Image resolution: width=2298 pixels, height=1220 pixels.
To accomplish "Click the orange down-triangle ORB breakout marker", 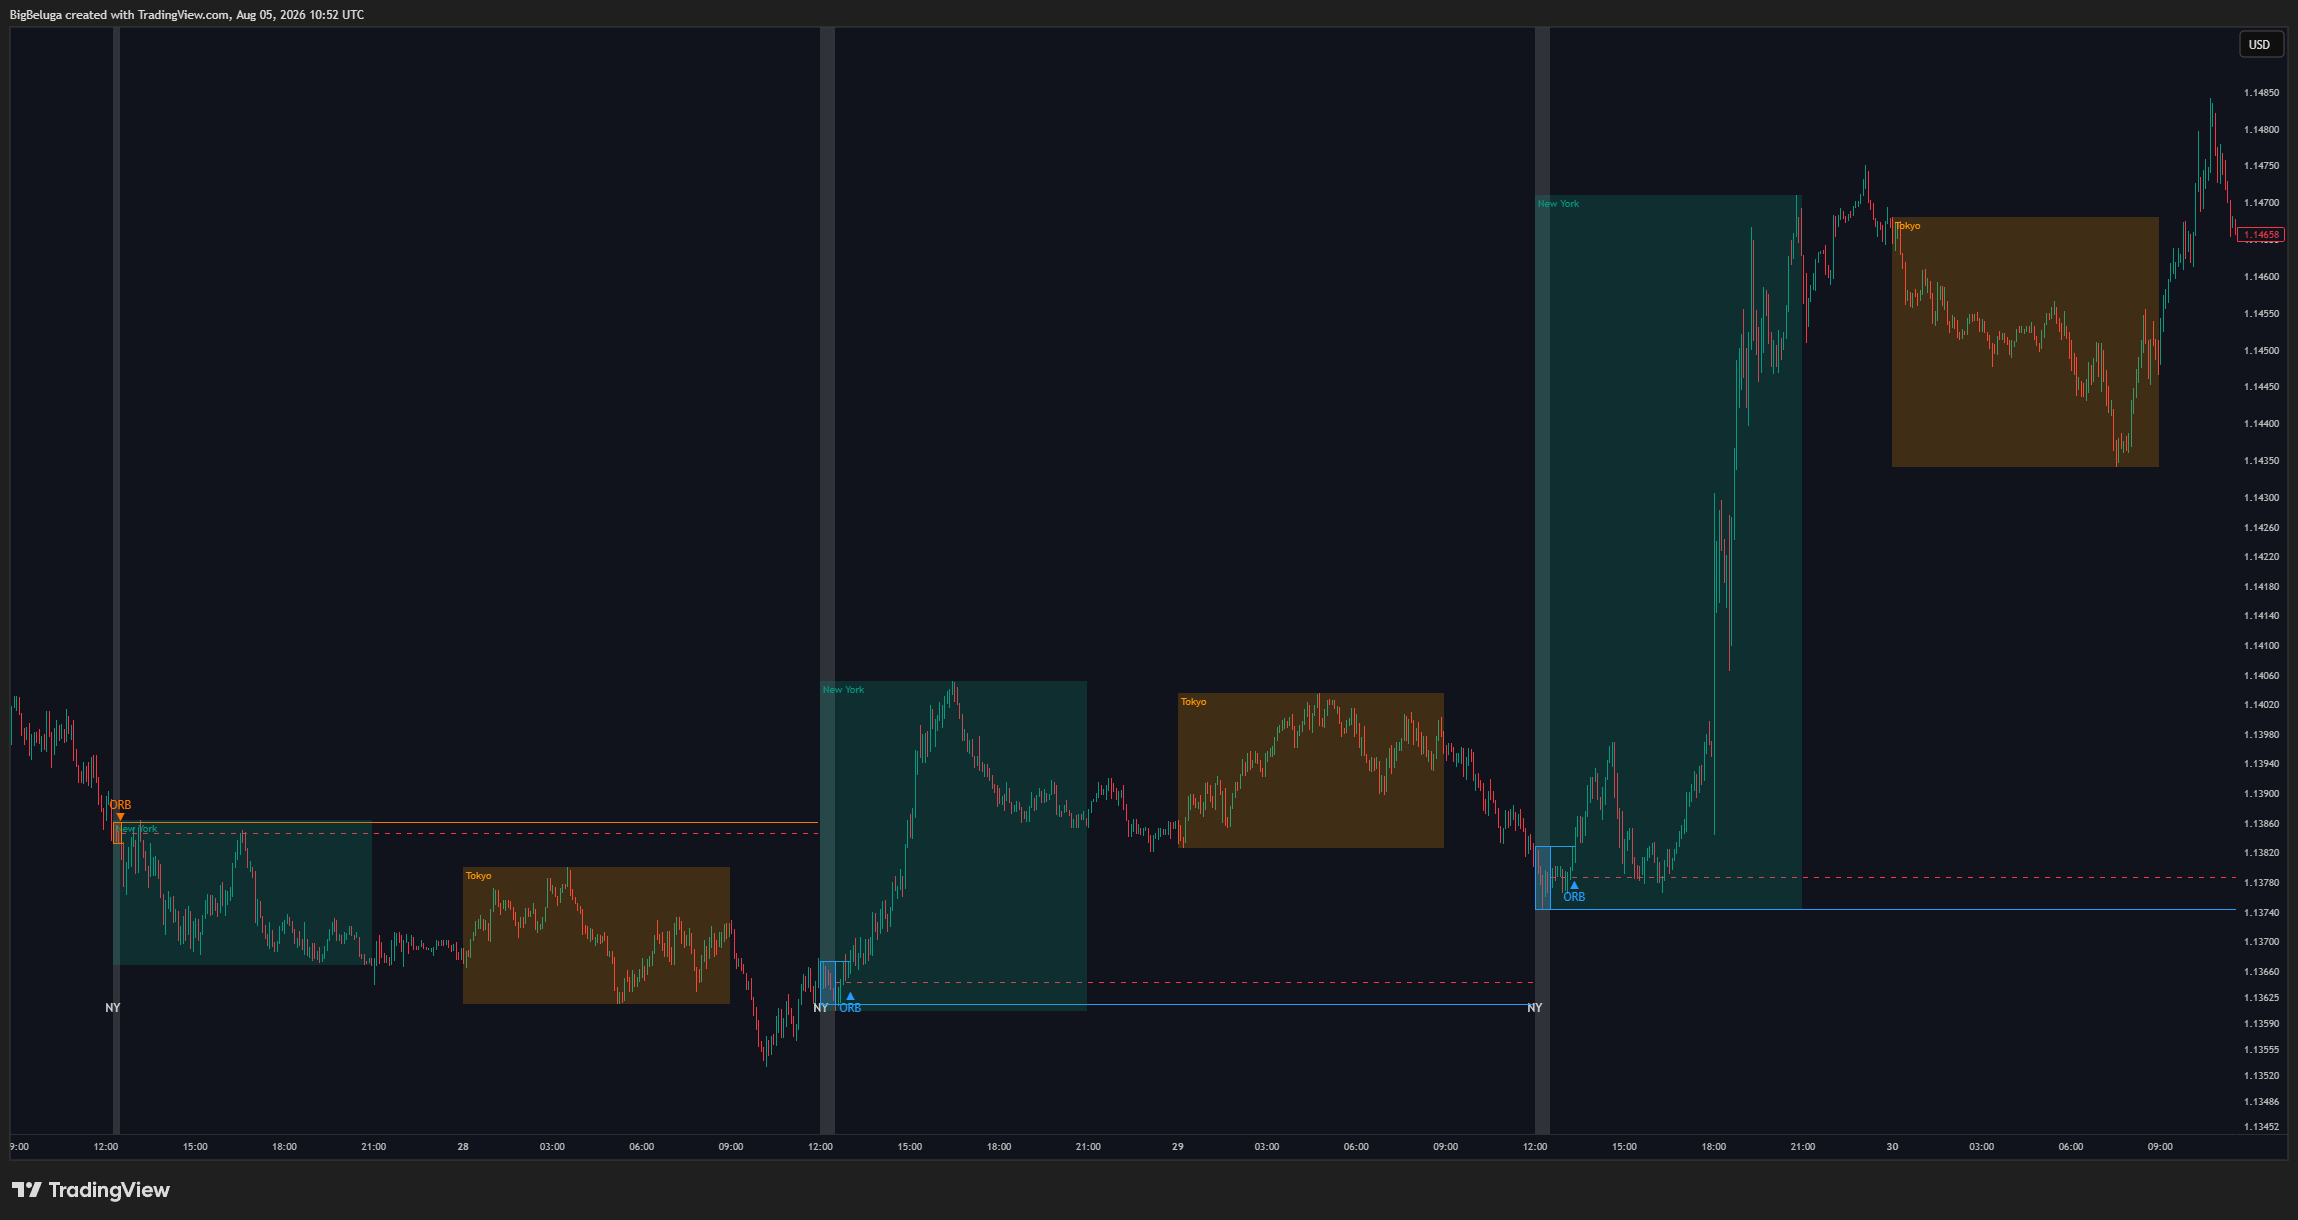I will pos(120,817).
